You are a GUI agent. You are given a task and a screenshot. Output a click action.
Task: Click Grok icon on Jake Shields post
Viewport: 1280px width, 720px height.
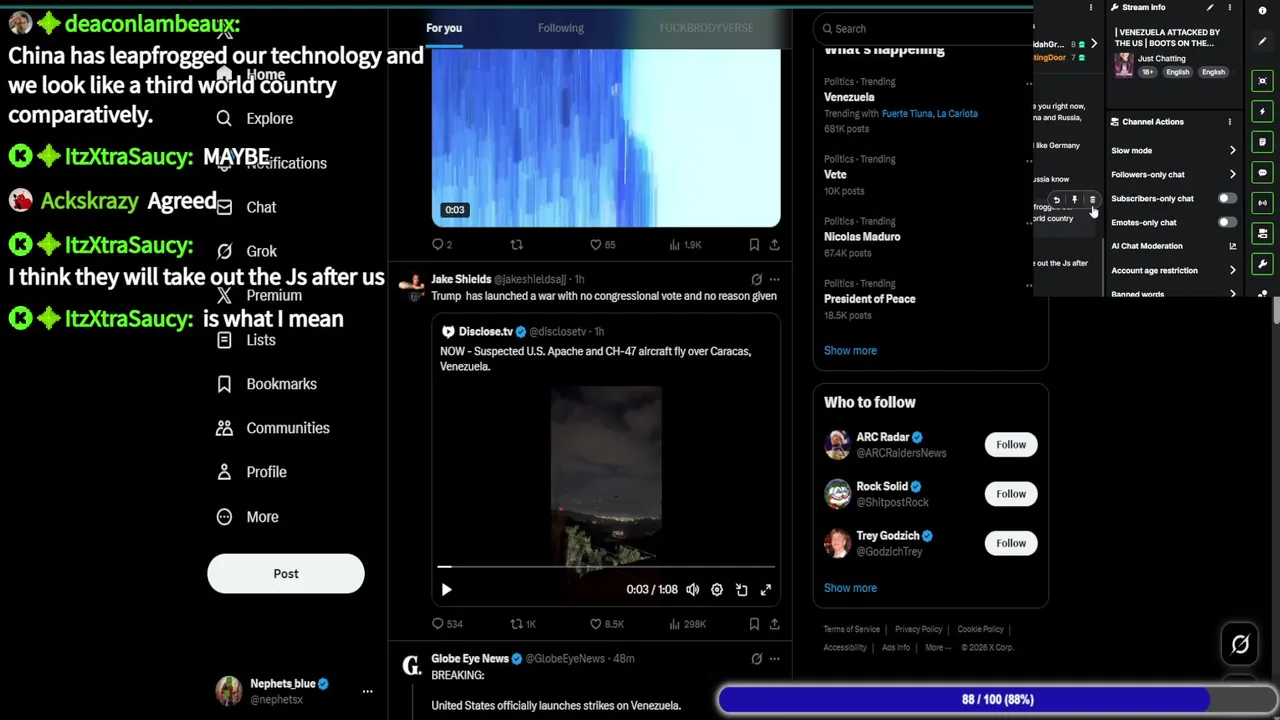(756, 280)
